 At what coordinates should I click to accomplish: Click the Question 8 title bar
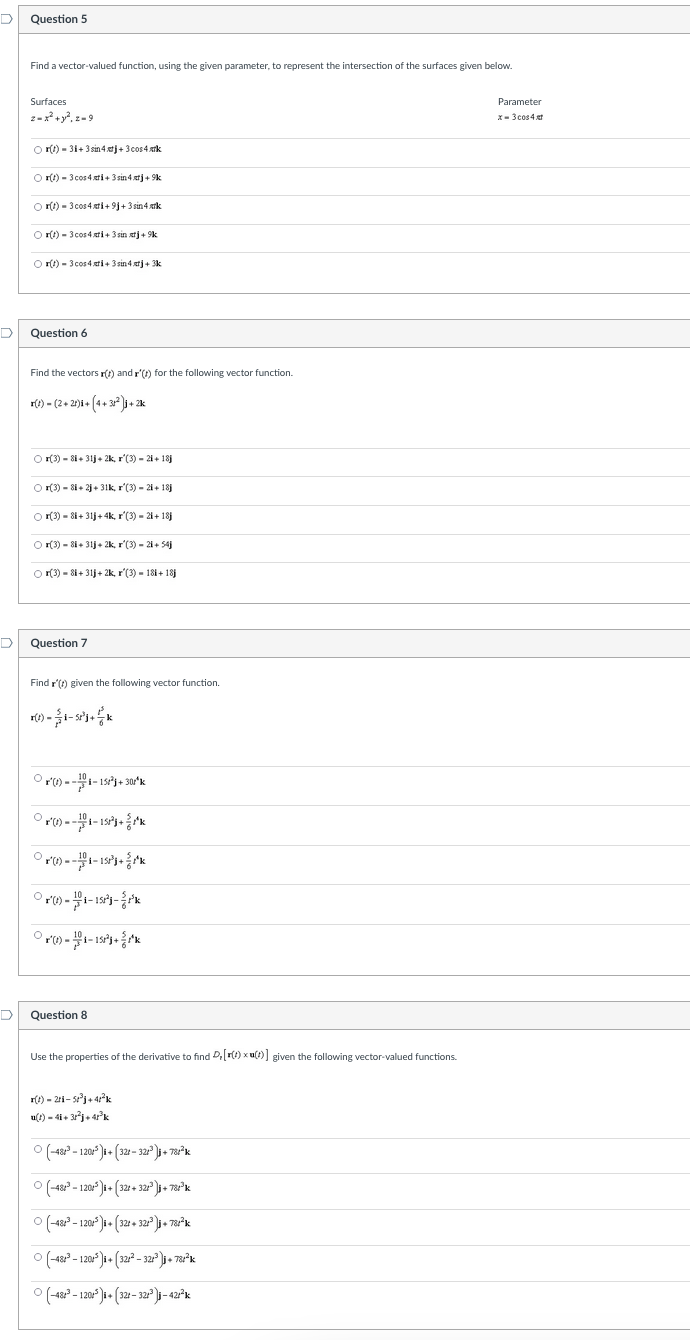click(x=345, y=1015)
